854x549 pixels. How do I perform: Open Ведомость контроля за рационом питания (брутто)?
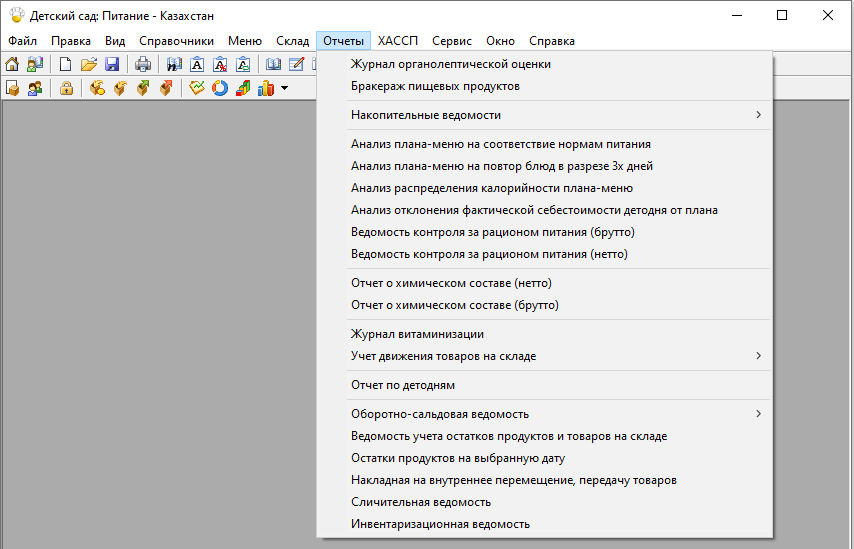coord(545,232)
